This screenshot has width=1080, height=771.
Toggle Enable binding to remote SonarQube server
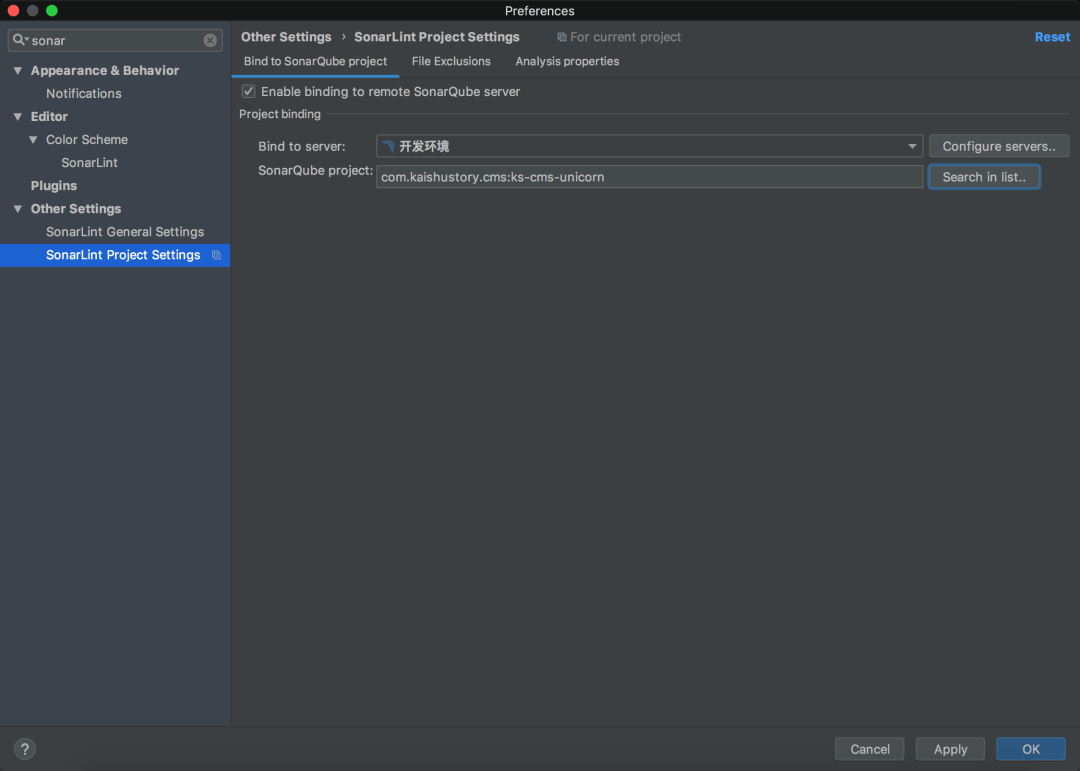[249, 92]
